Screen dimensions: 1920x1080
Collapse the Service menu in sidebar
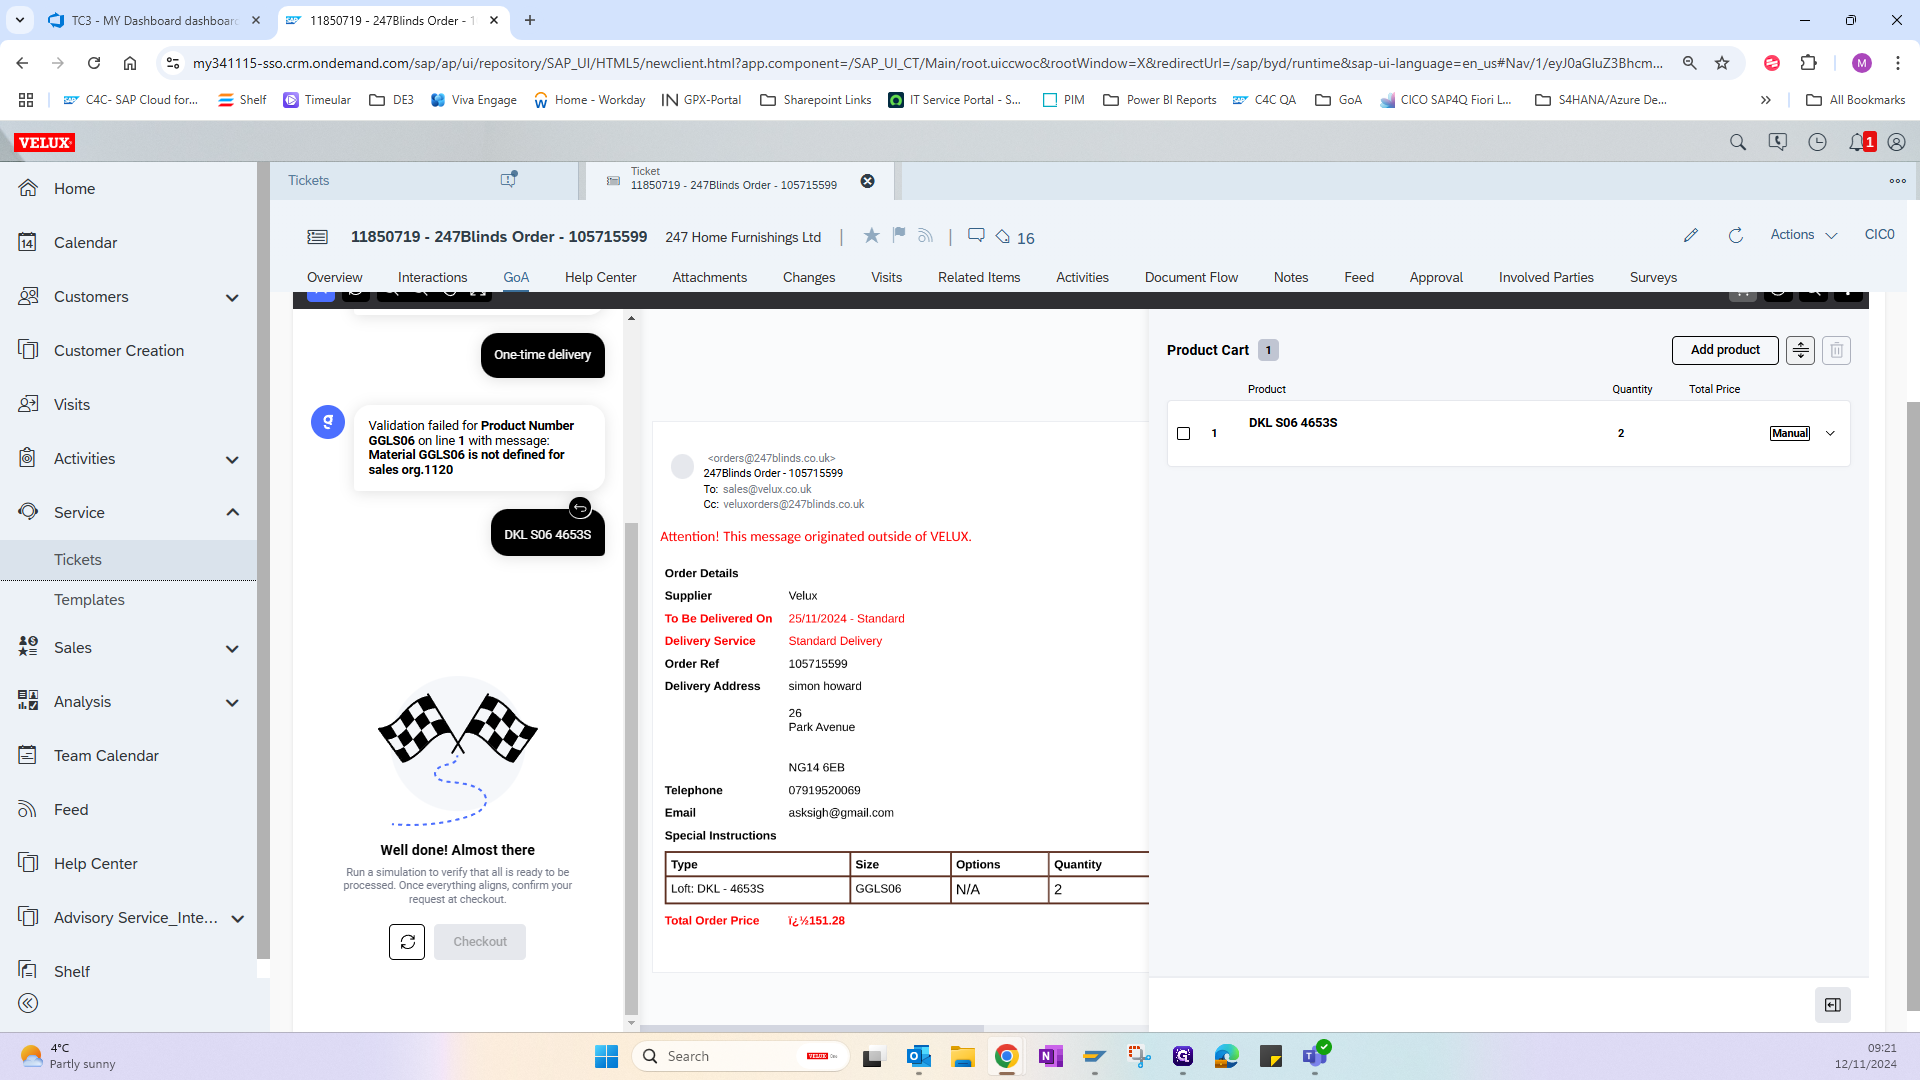pyautogui.click(x=232, y=512)
